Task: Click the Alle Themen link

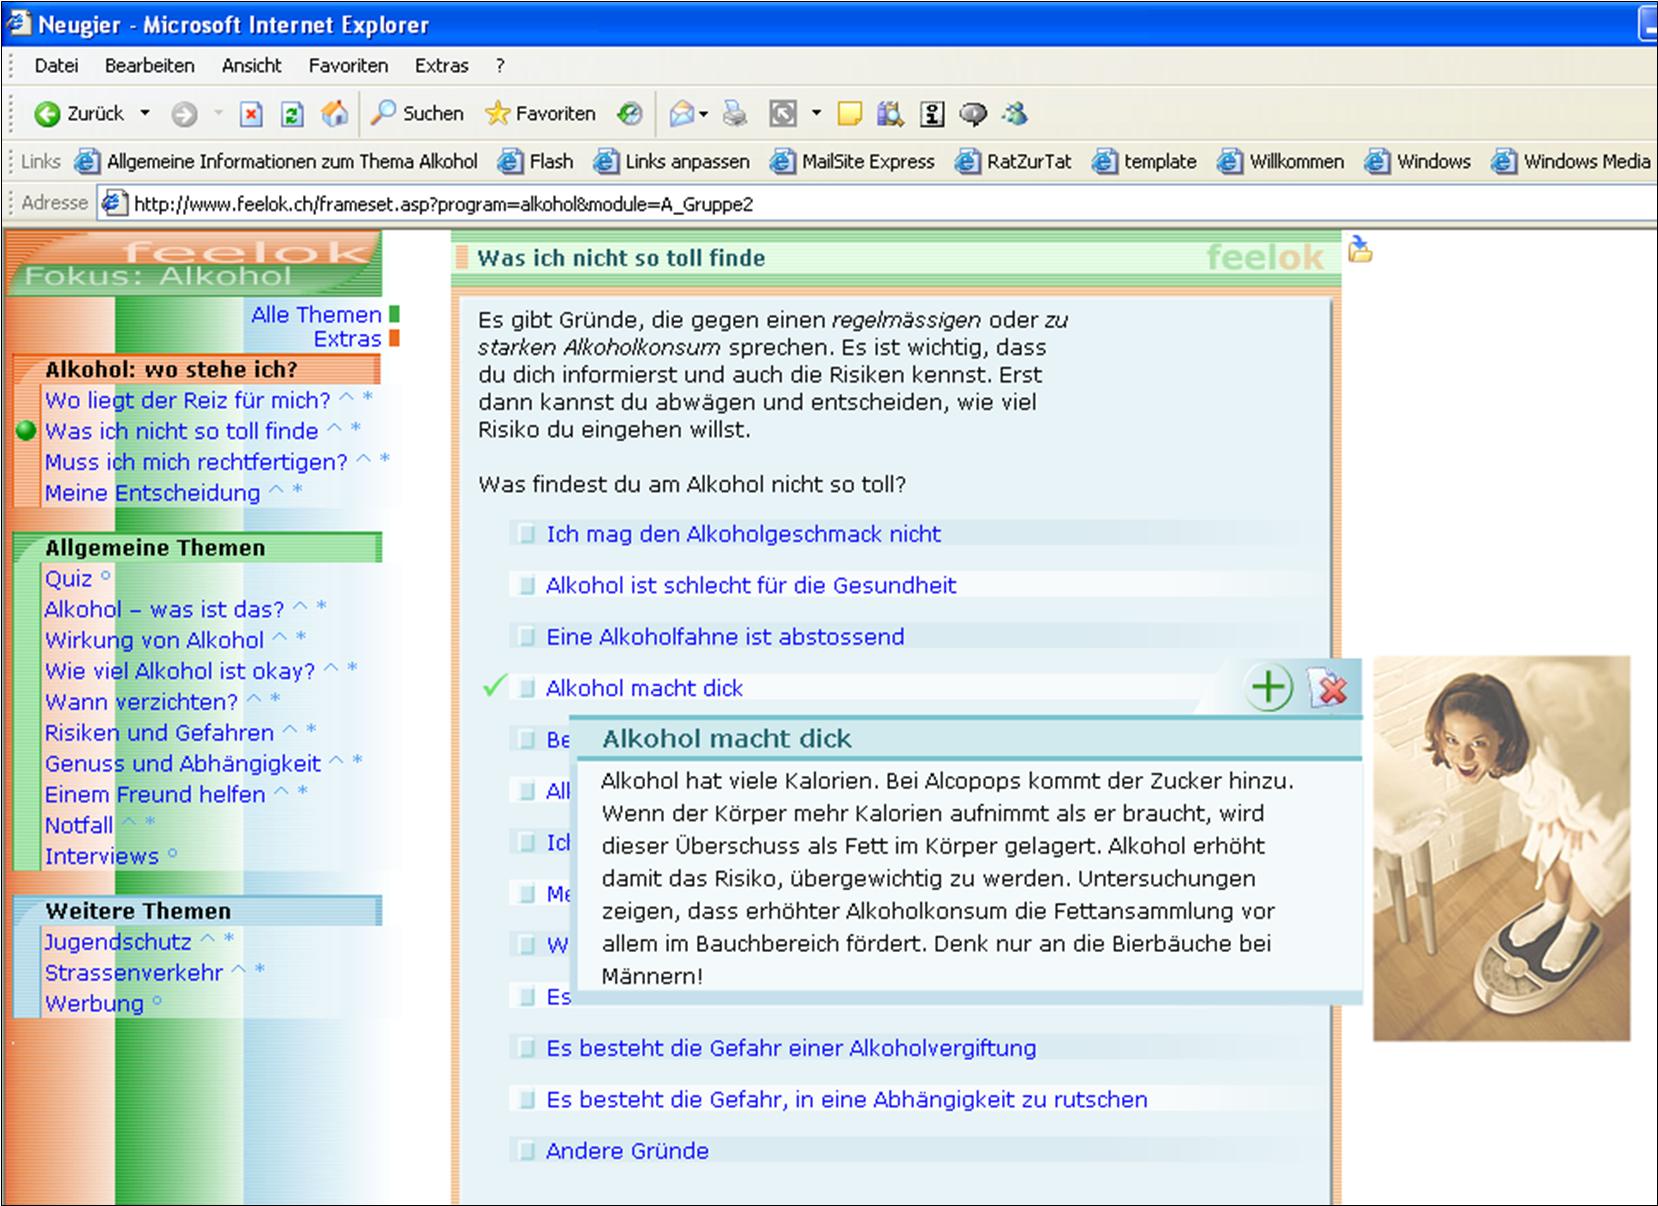Action: coord(316,314)
